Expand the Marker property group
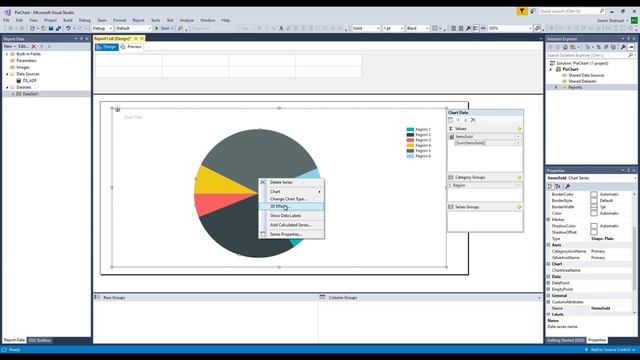 coord(549,220)
